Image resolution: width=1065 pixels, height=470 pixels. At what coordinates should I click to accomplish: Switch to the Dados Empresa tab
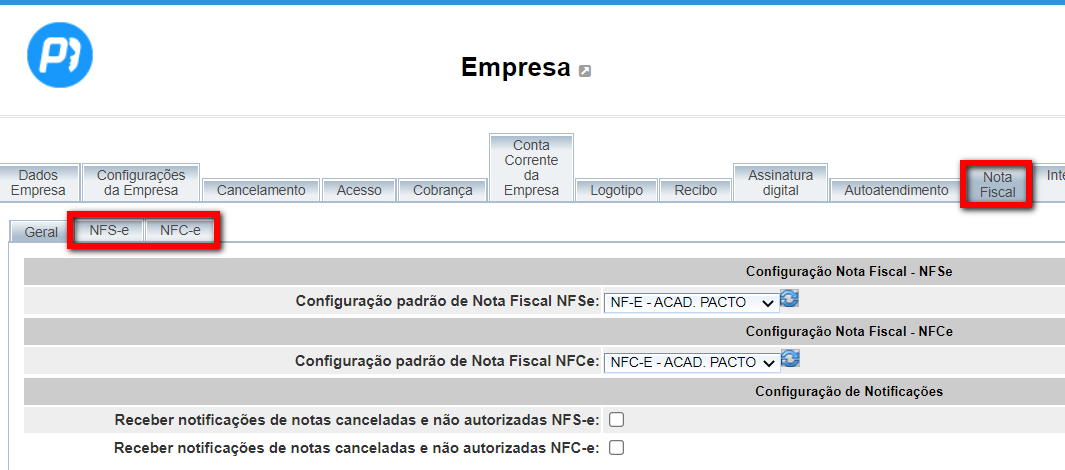tap(39, 183)
